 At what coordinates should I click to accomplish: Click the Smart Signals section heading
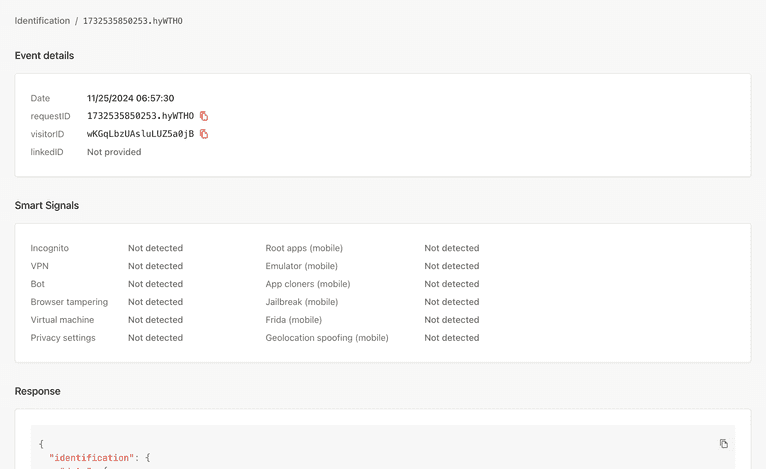pyautogui.click(x=47, y=205)
